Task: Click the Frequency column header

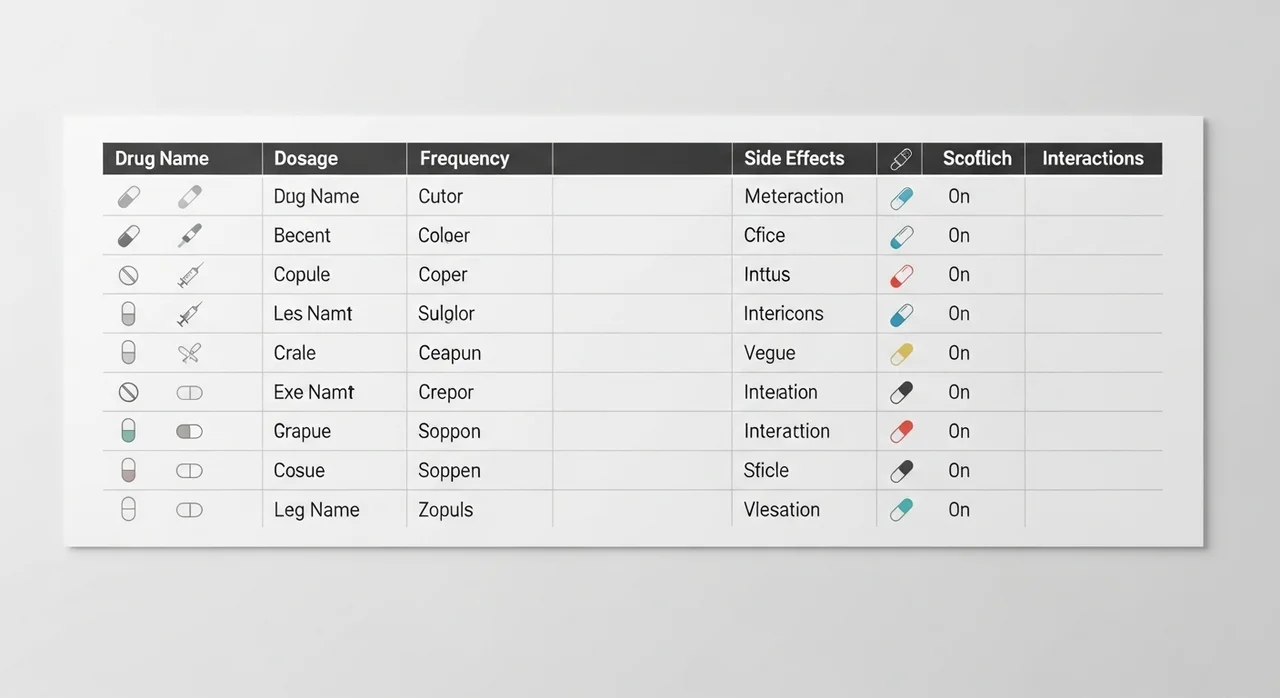Action: [464, 158]
